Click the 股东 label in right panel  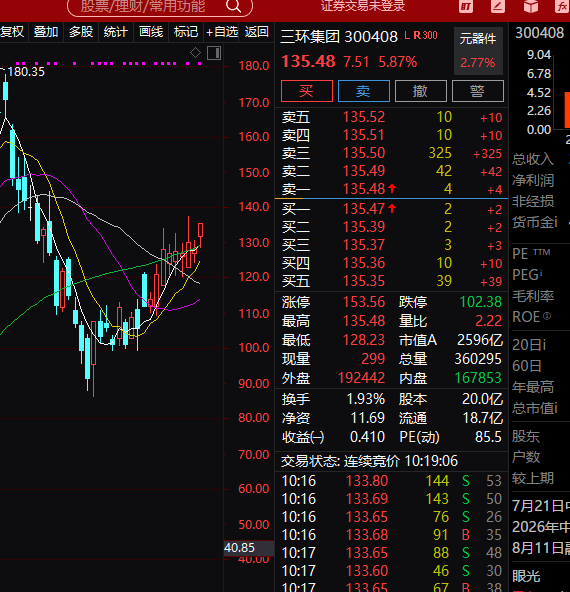526,436
